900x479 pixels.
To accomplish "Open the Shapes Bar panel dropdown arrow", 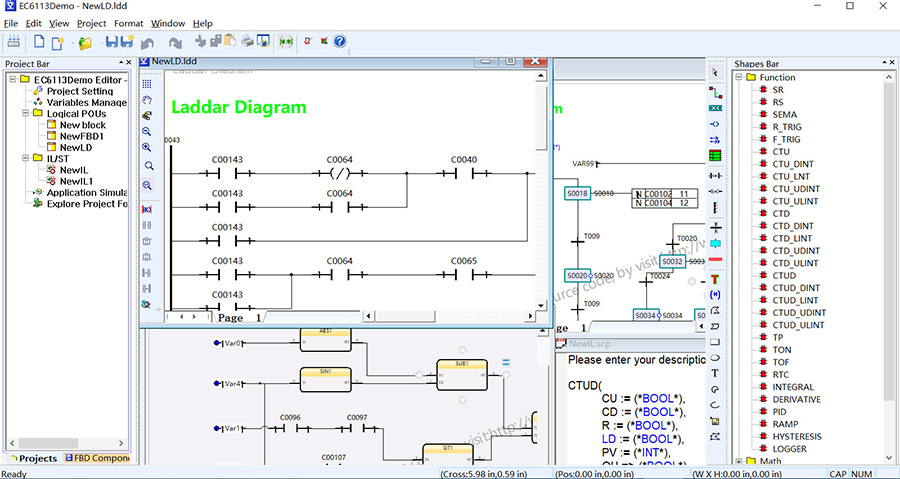I will coord(884,62).
